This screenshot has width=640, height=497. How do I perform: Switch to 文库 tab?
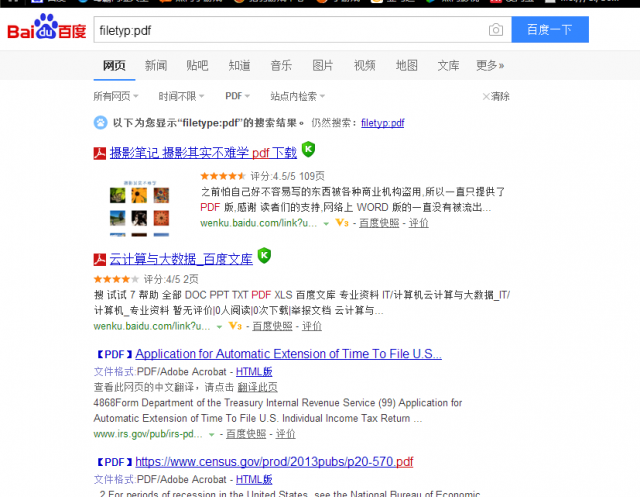click(449, 65)
